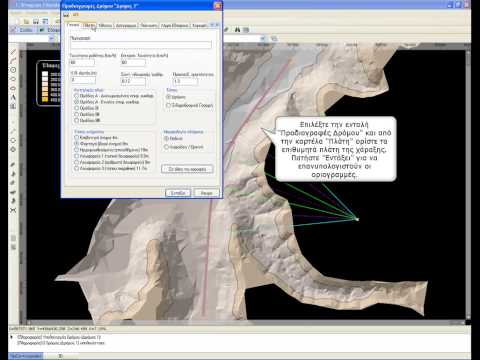Click the yellow swatch in the elevation legend
The height and width of the screenshot is (360, 480).
(45, 99)
